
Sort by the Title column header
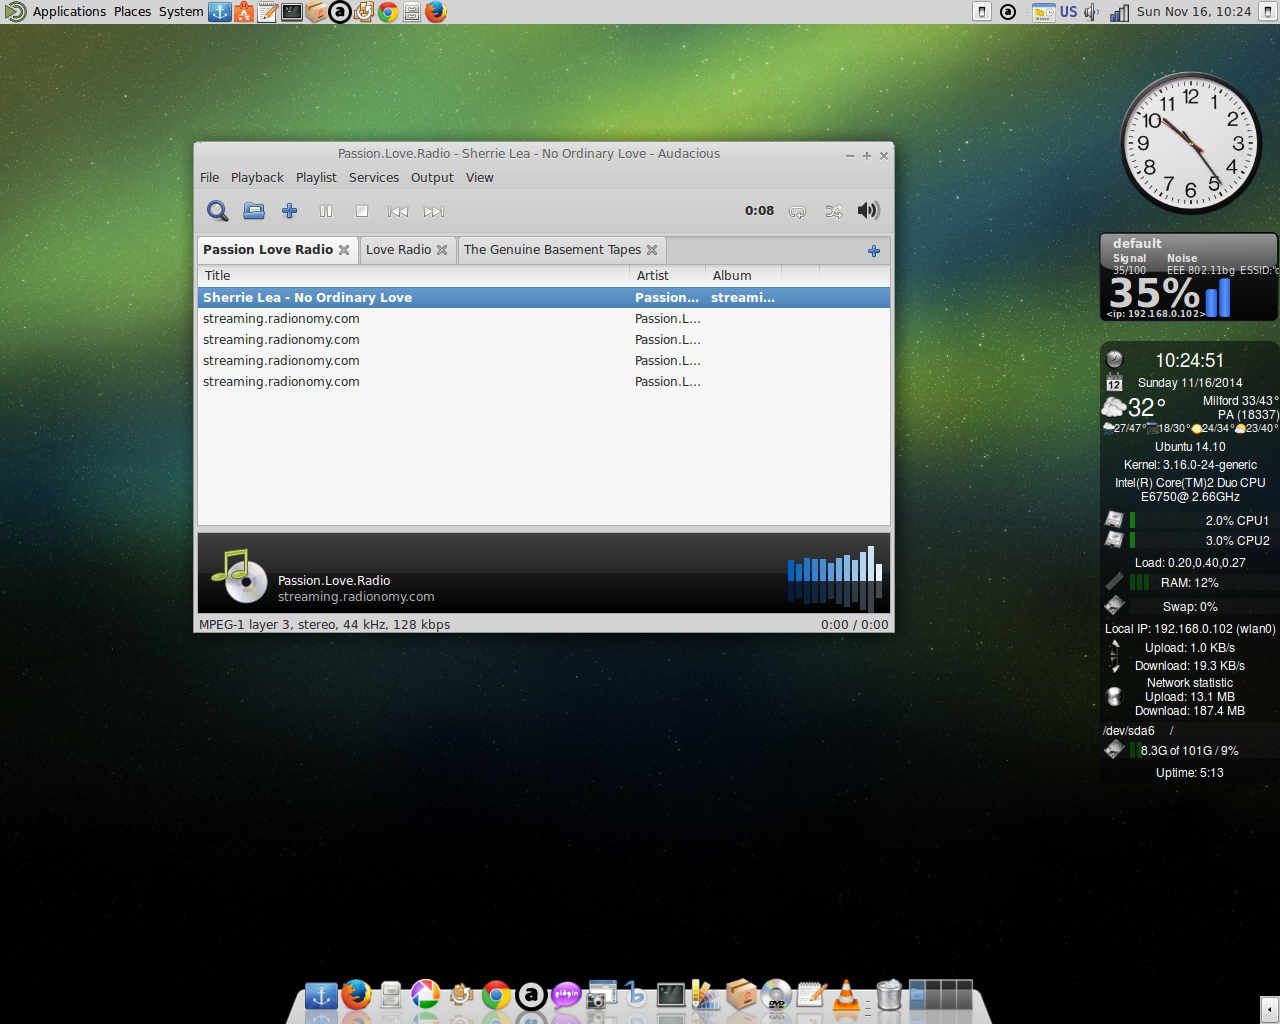coord(414,275)
